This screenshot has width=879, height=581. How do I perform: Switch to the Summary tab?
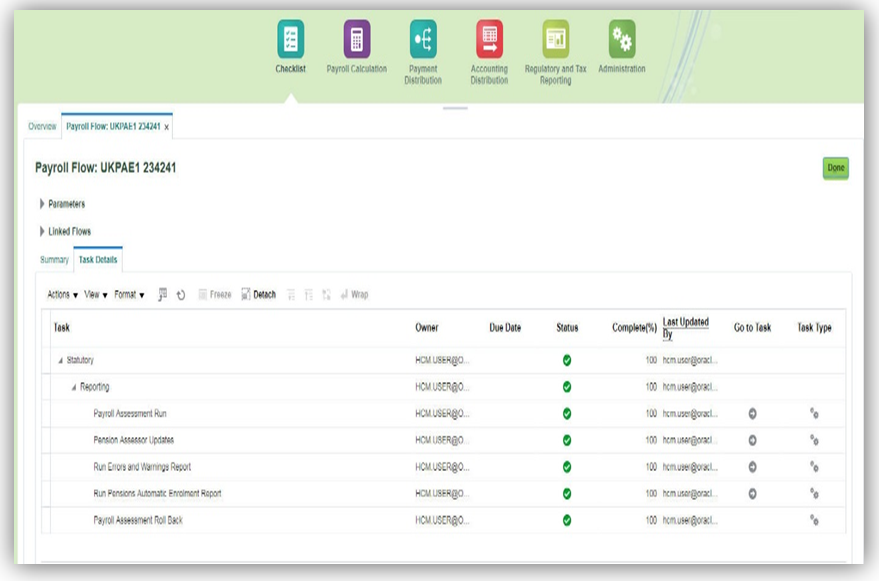point(54,260)
